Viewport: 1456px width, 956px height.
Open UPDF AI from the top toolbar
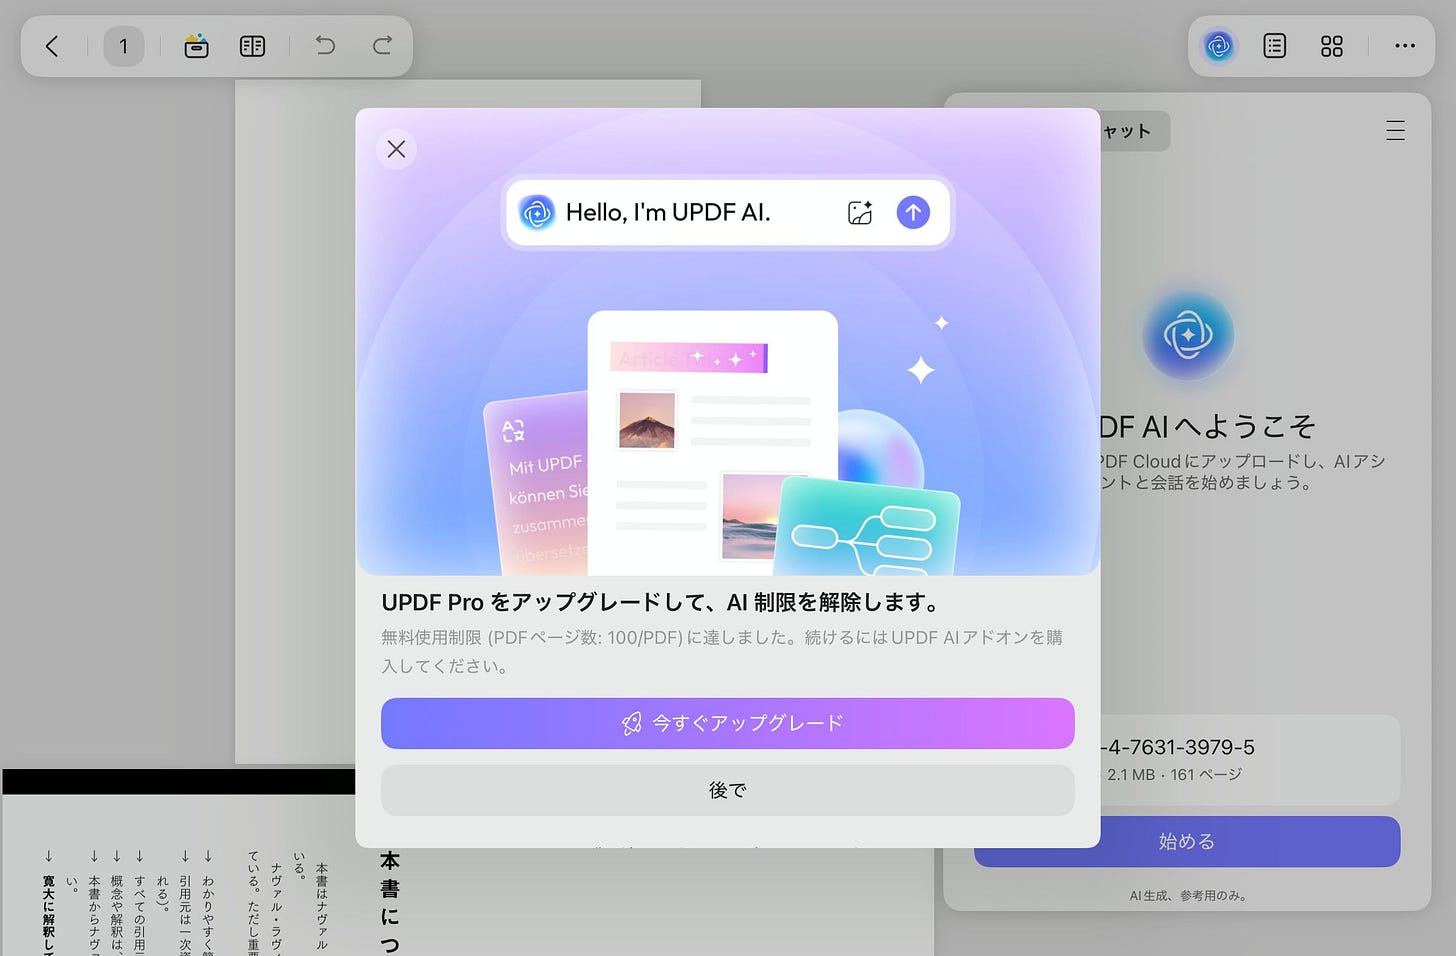pyautogui.click(x=1218, y=46)
